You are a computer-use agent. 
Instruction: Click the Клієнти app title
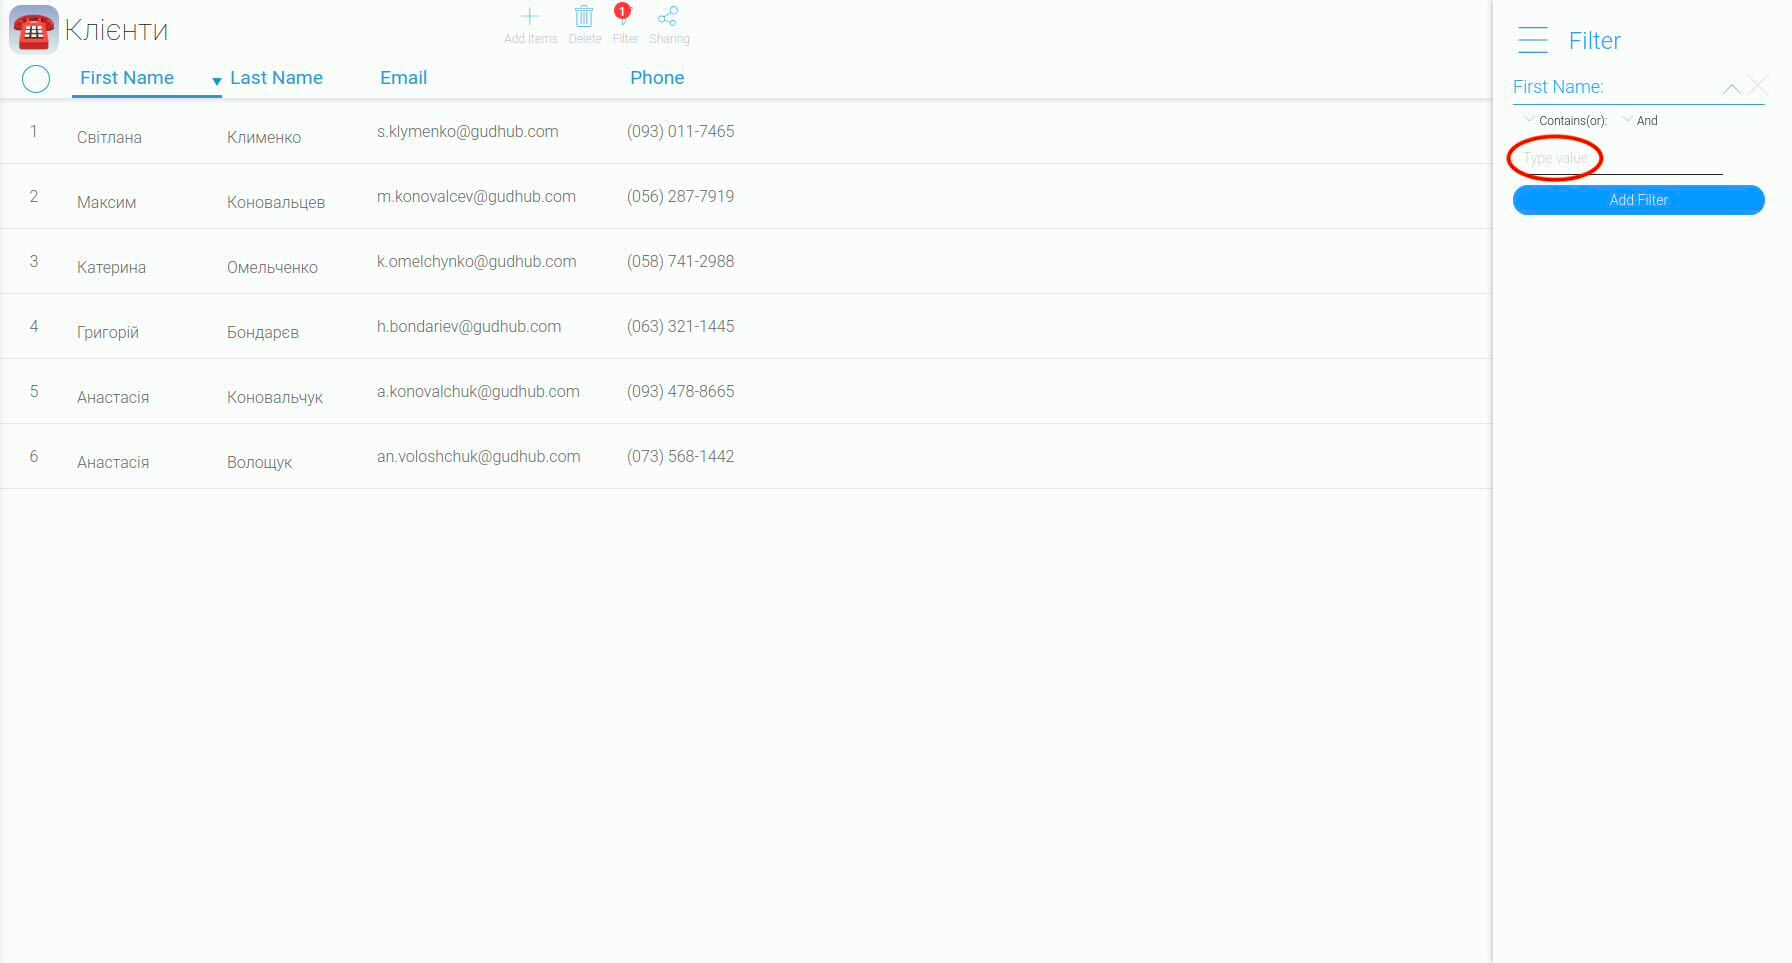point(116,30)
